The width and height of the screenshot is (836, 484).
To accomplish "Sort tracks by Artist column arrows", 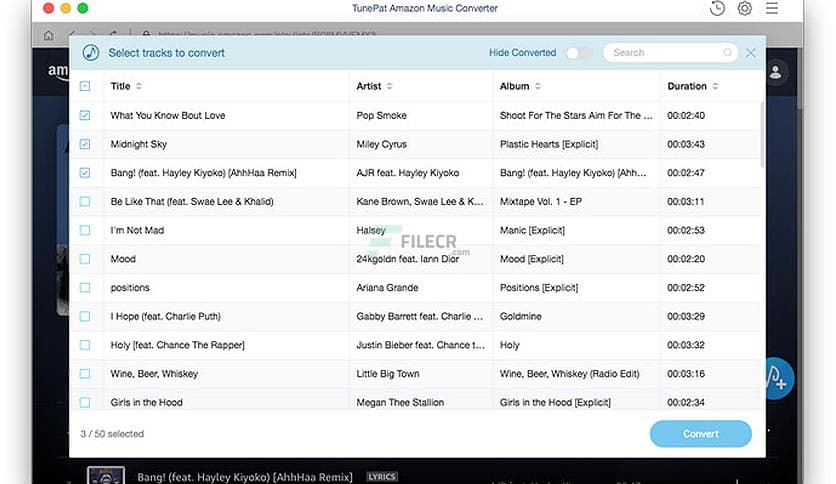I will [389, 86].
